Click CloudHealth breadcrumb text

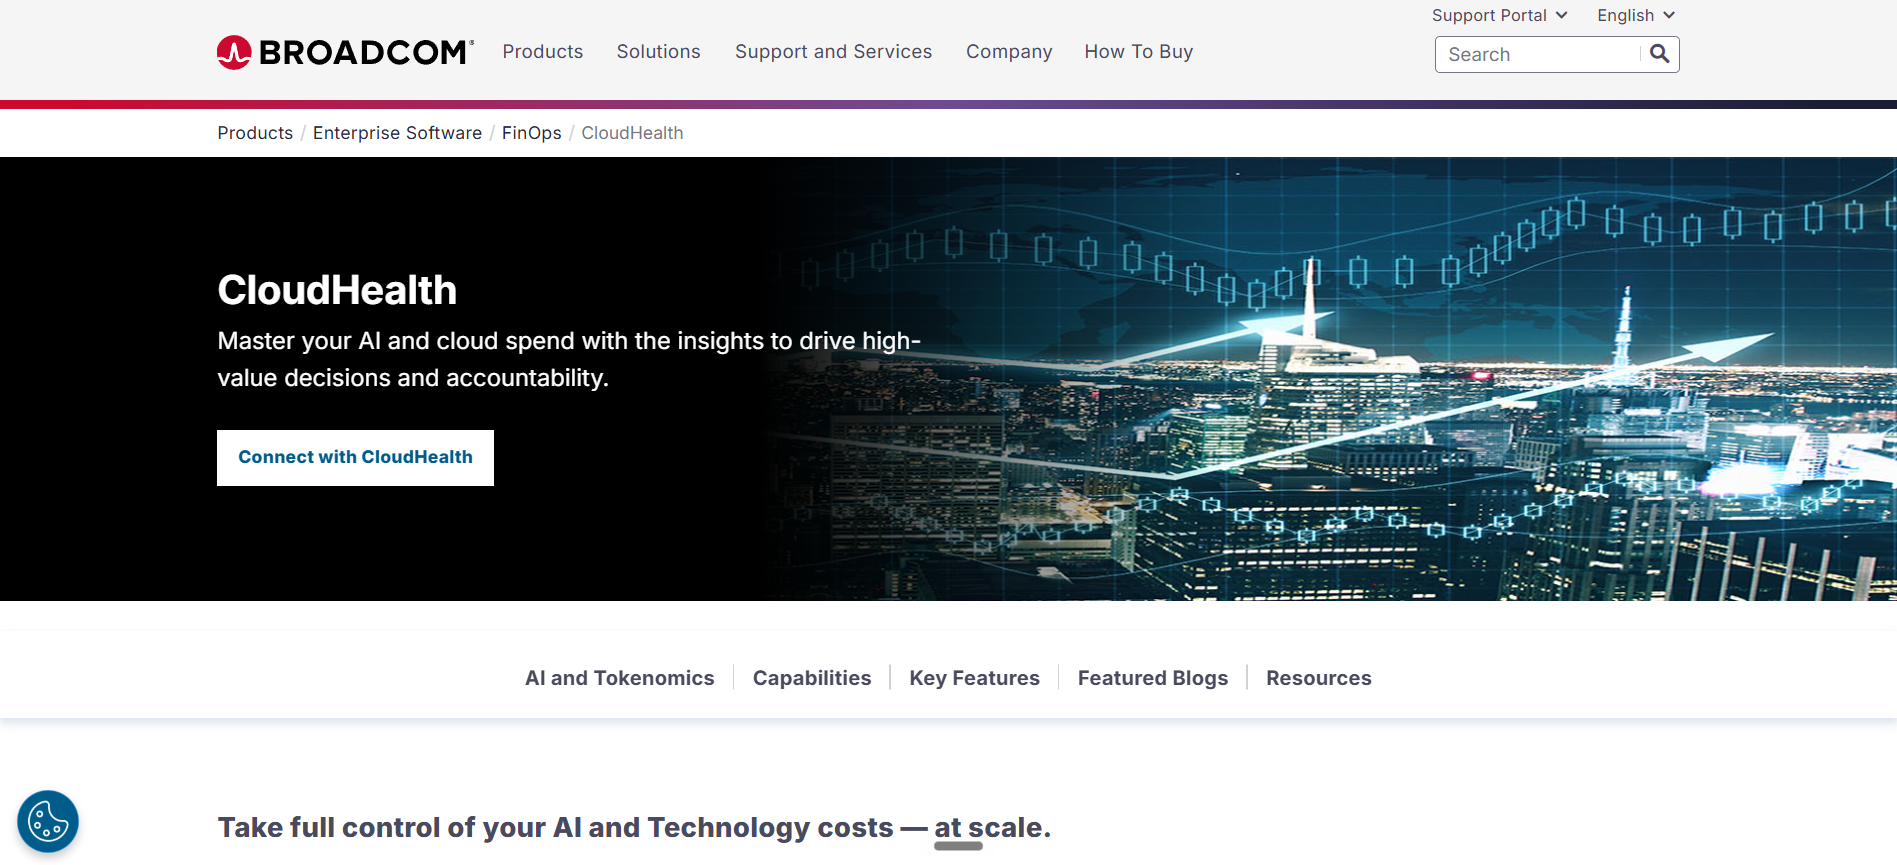[x=632, y=133]
